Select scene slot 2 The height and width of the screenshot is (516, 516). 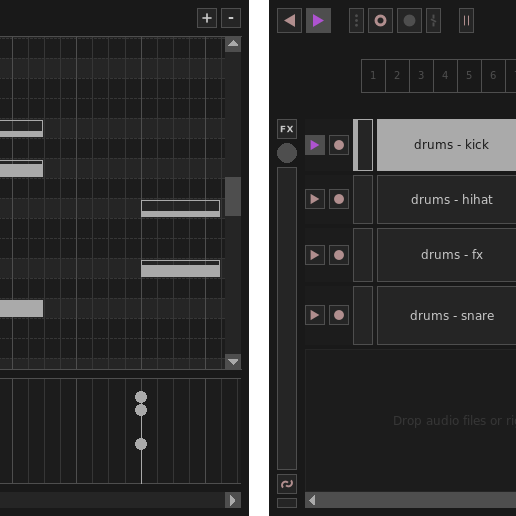click(x=397, y=76)
